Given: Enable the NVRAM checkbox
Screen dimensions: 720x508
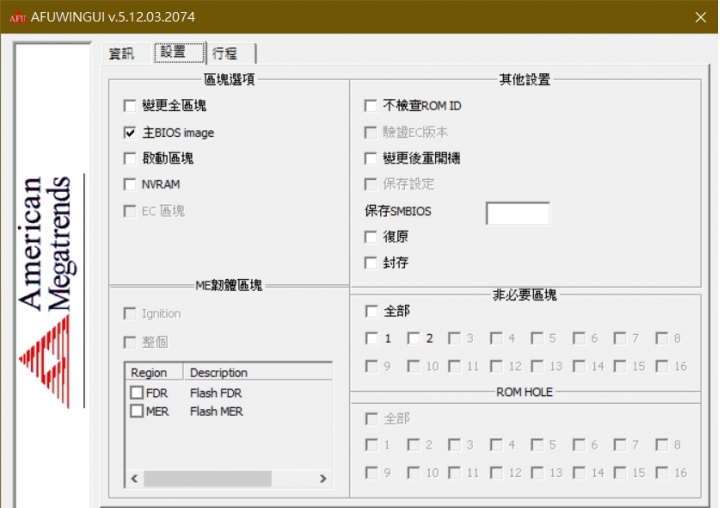Looking at the screenshot, I should [x=130, y=185].
